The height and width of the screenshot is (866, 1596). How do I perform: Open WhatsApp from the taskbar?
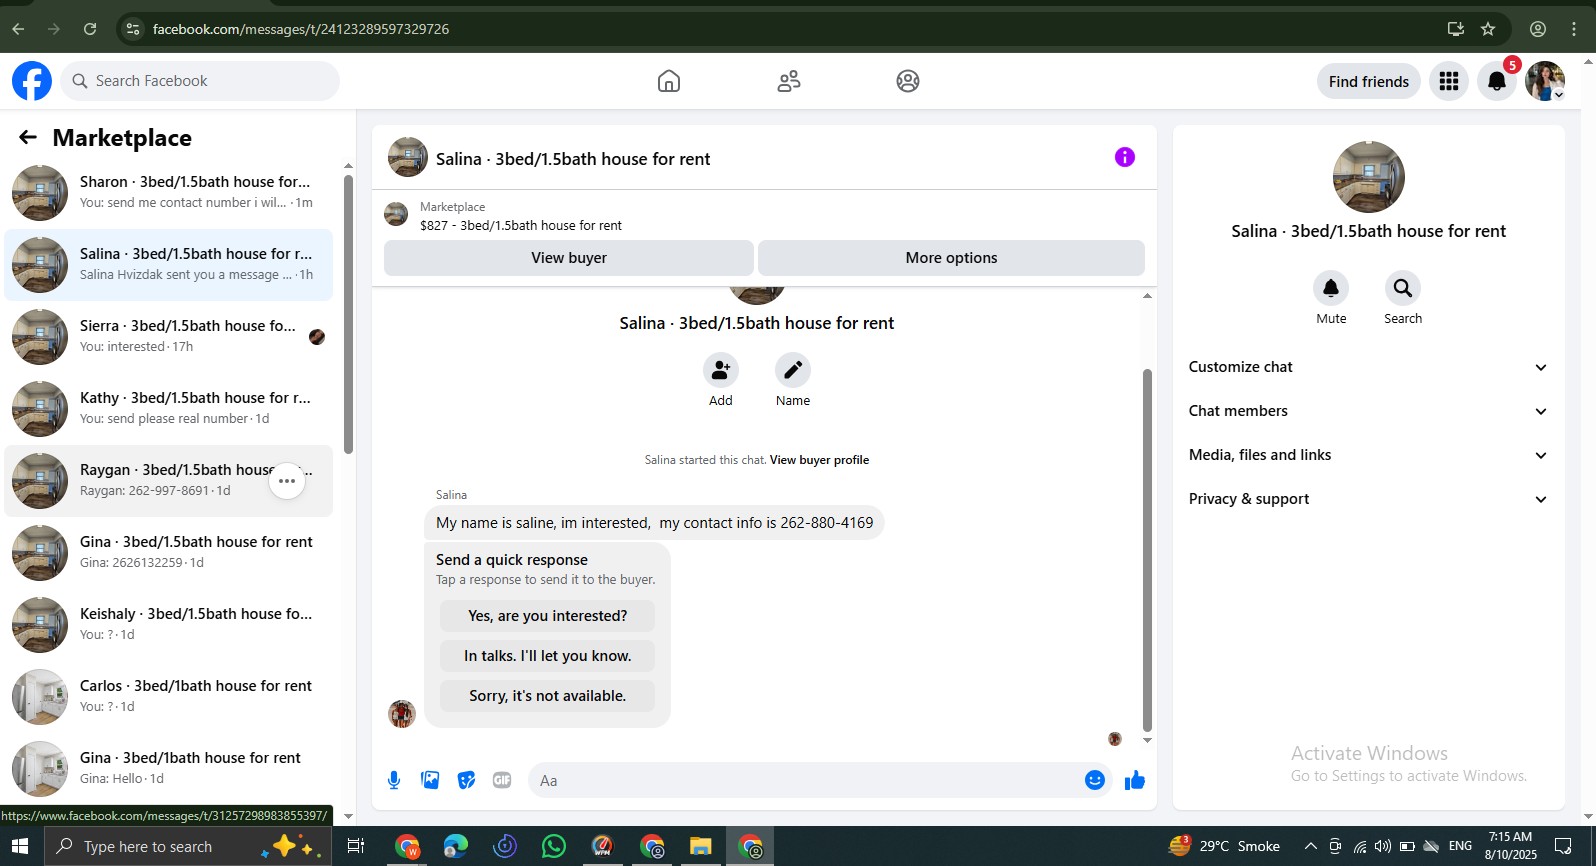pyautogui.click(x=553, y=846)
